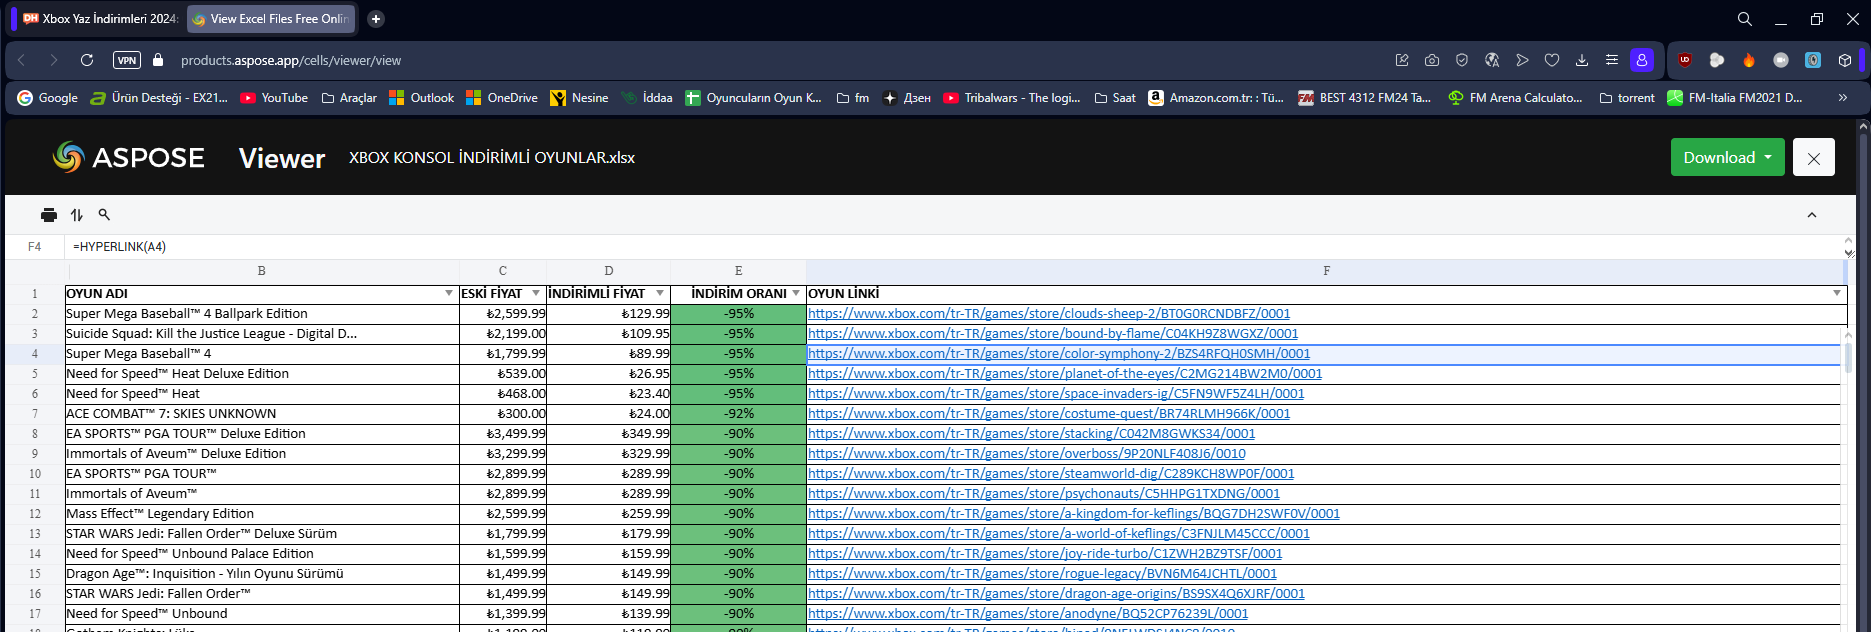This screenshot has width=1871, height=632.
Task: Open planet-of-the-eyes store link
Action: pos(1065,374)
